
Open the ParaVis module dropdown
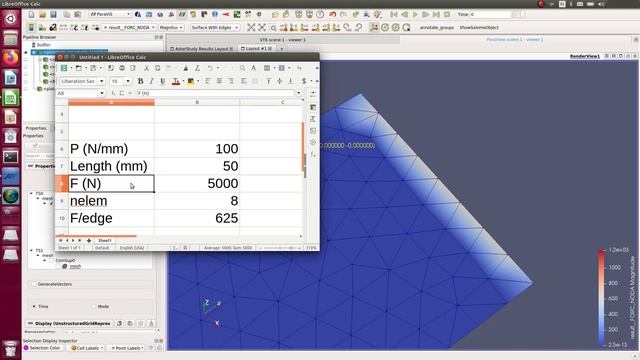(110, 14)
